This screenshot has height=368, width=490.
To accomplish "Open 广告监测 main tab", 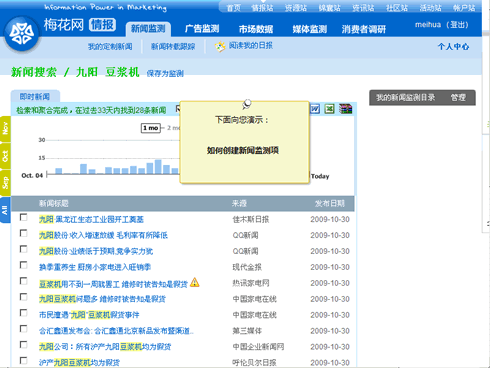I will (x=202, y=29).
